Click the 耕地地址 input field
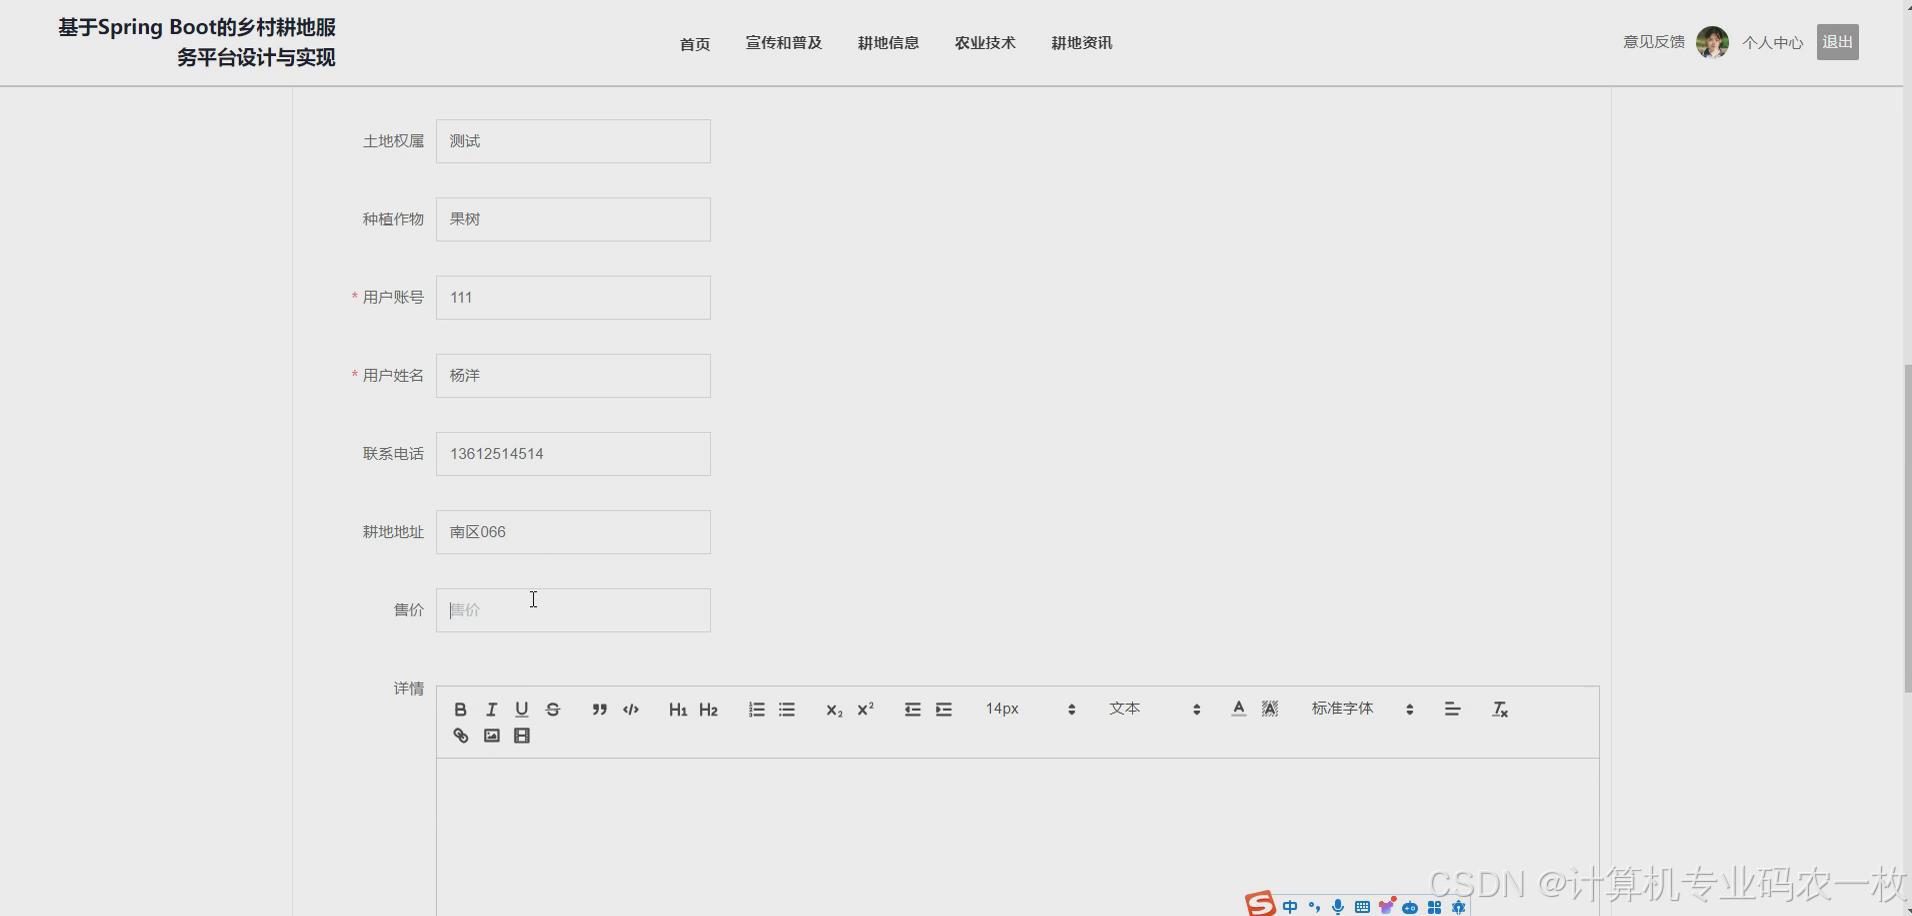 573,532
